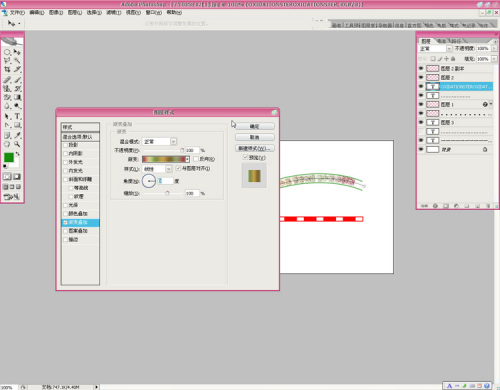Select the Lasso tool
The width and height of the screenshot is (500, 390).
click(7, 61)
